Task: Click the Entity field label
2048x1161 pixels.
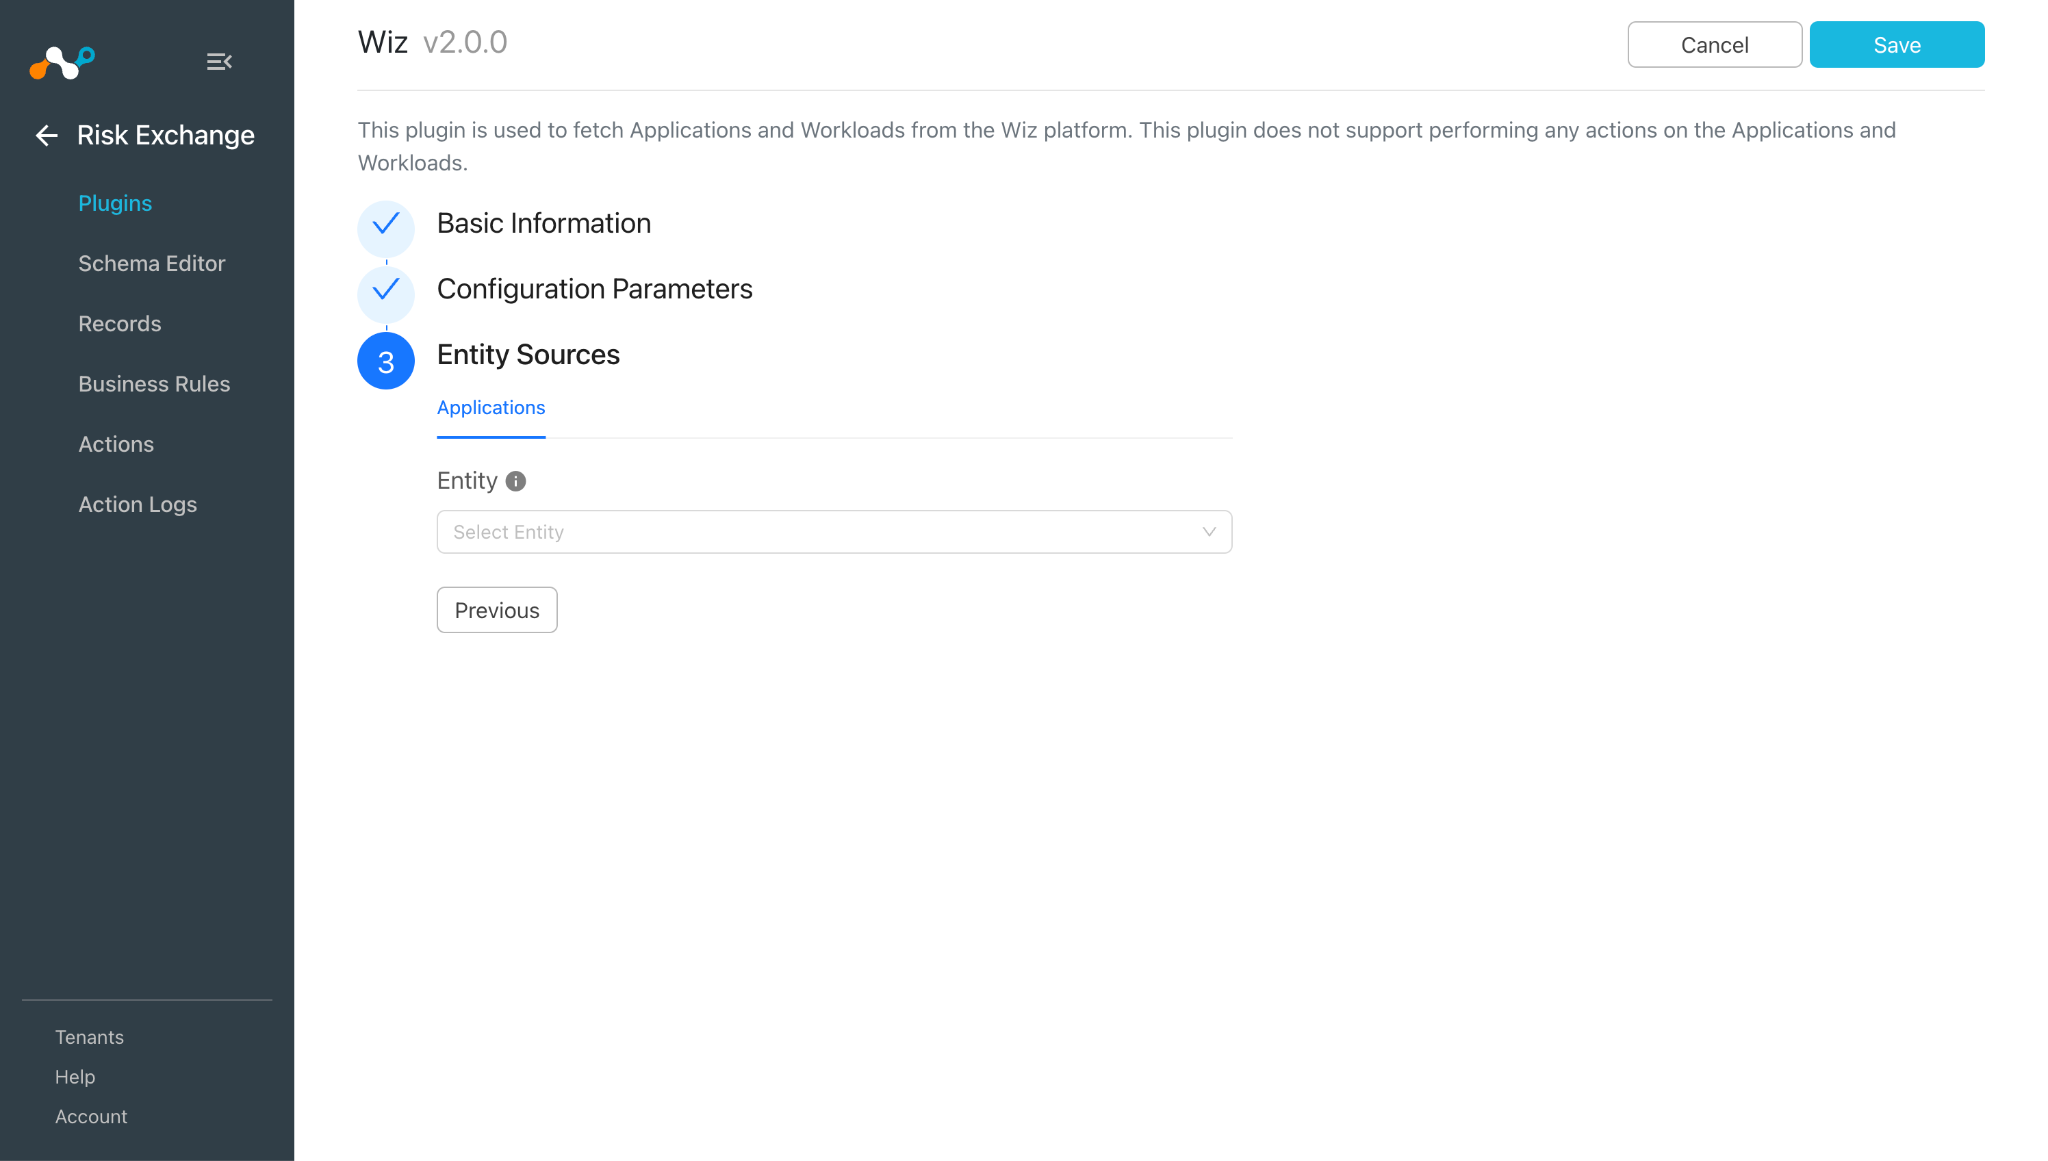Action: coord(467,481)
